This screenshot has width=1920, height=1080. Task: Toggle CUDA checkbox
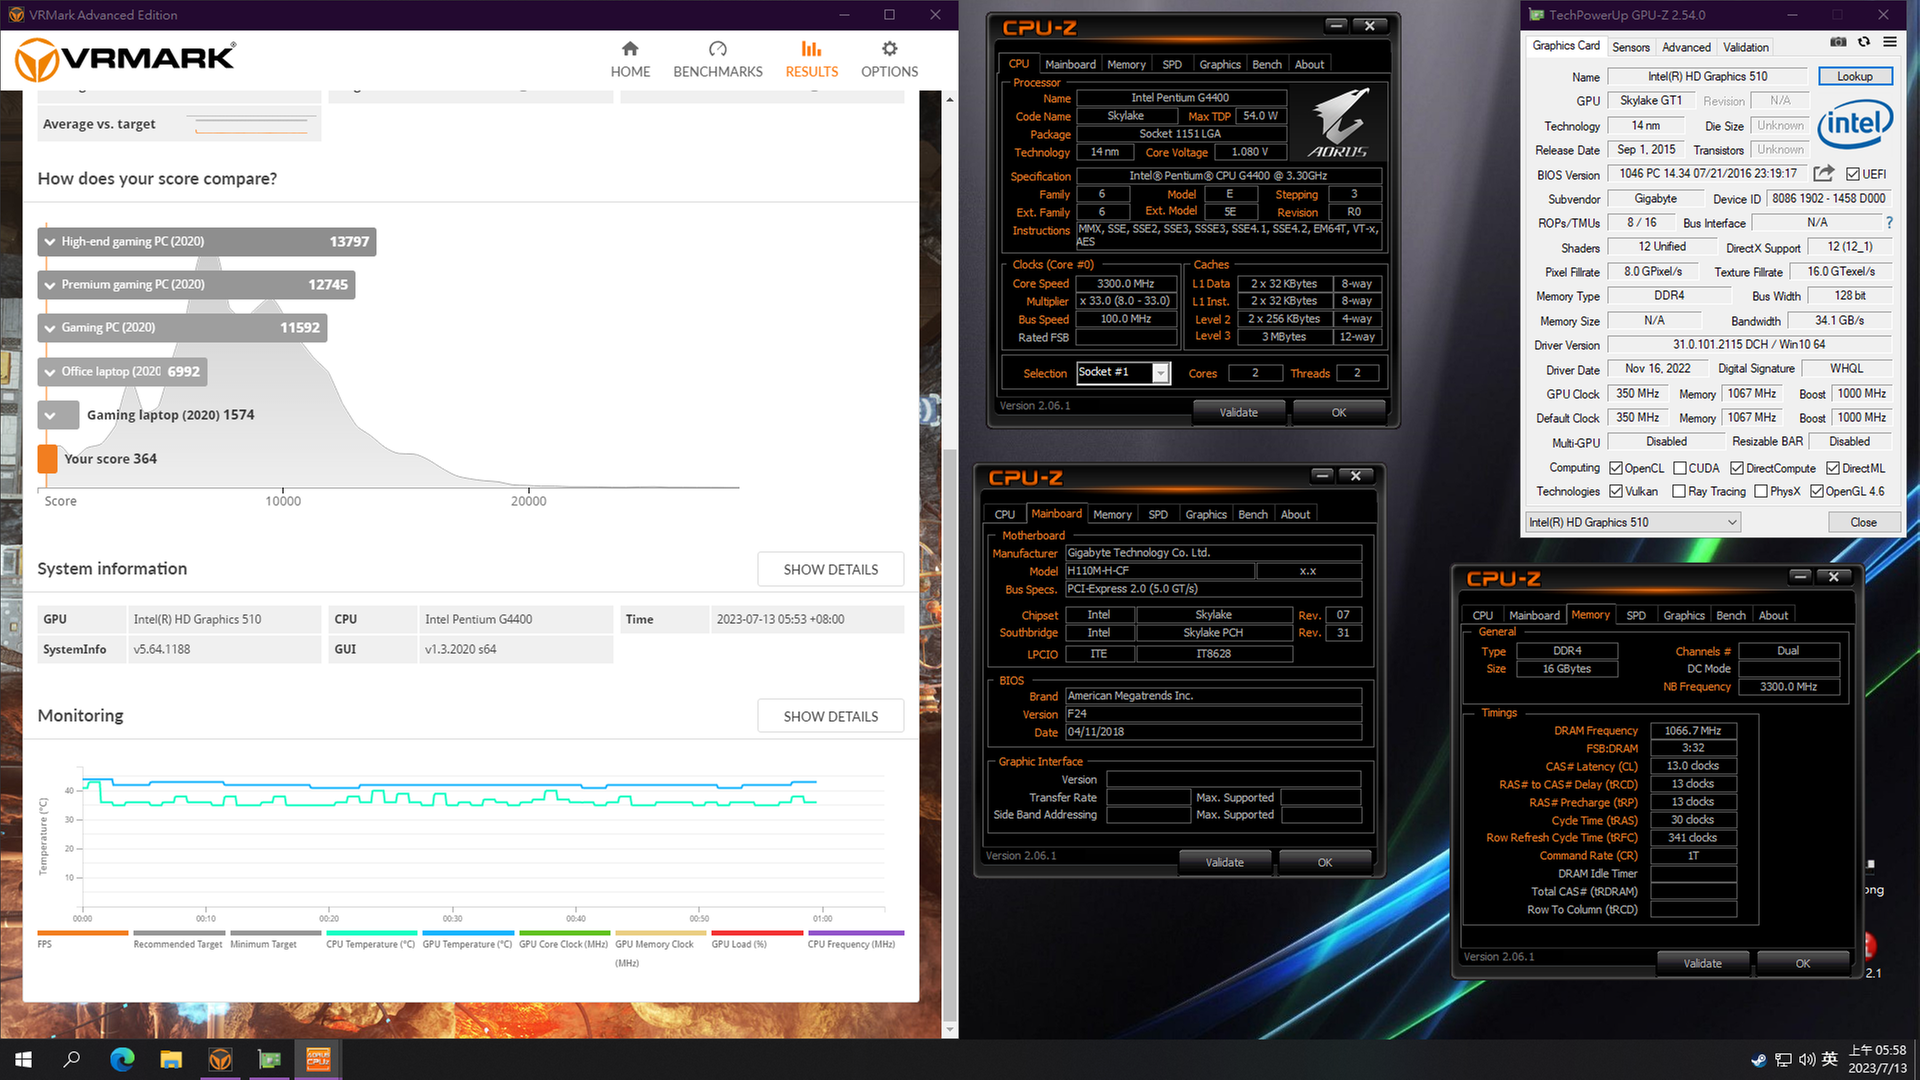click(x=1680, y=468)
